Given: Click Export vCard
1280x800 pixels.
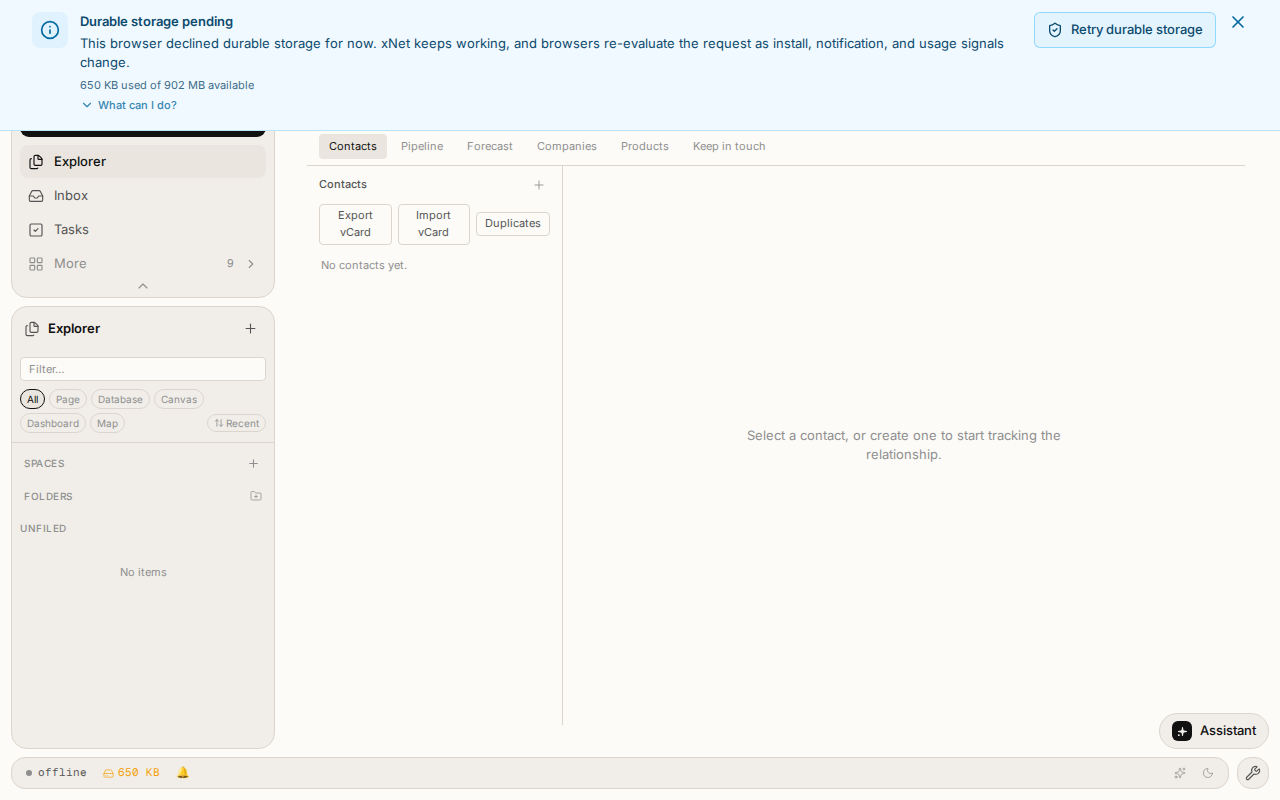Looking at the screenshot, I should tap(355, 224).
